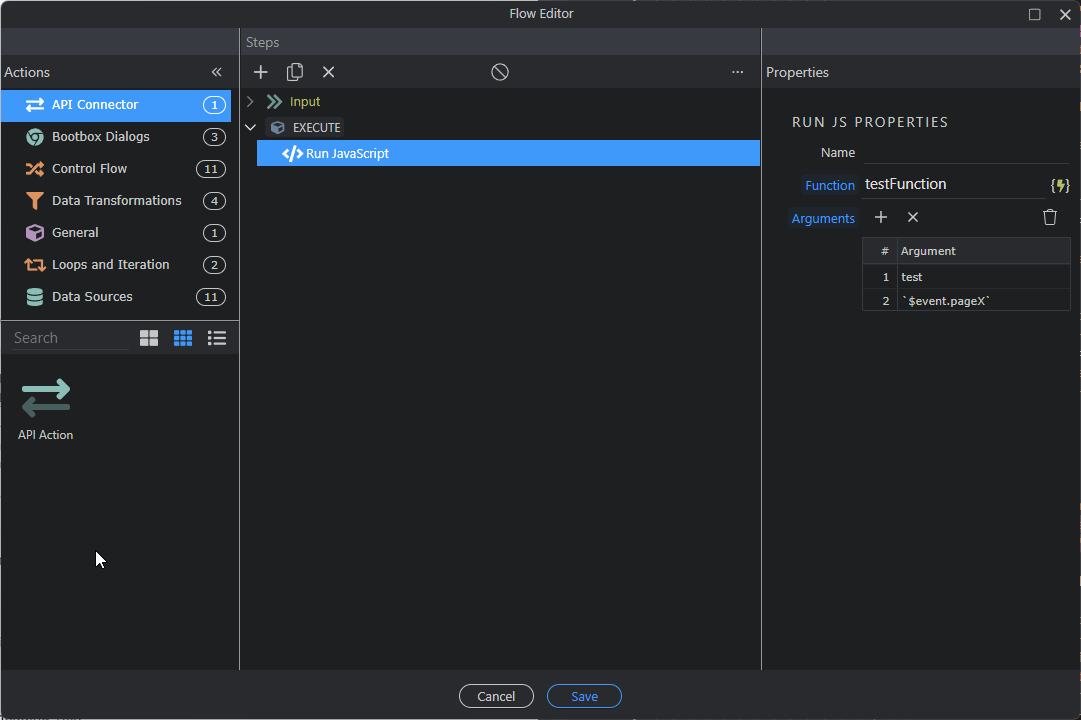Add a new step in Steps toolbar
Screen dimensions: 1081x720
[x=260, y=72]
